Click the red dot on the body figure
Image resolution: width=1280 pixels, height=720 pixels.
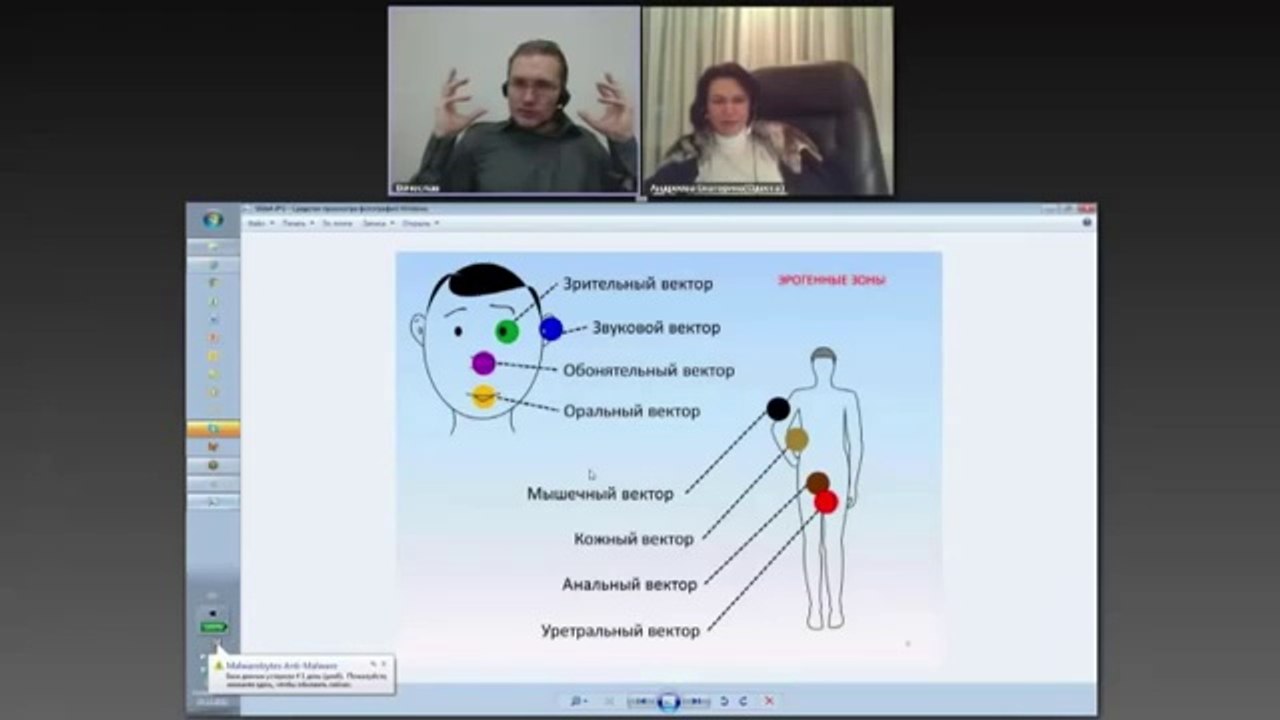click(826, 502)
